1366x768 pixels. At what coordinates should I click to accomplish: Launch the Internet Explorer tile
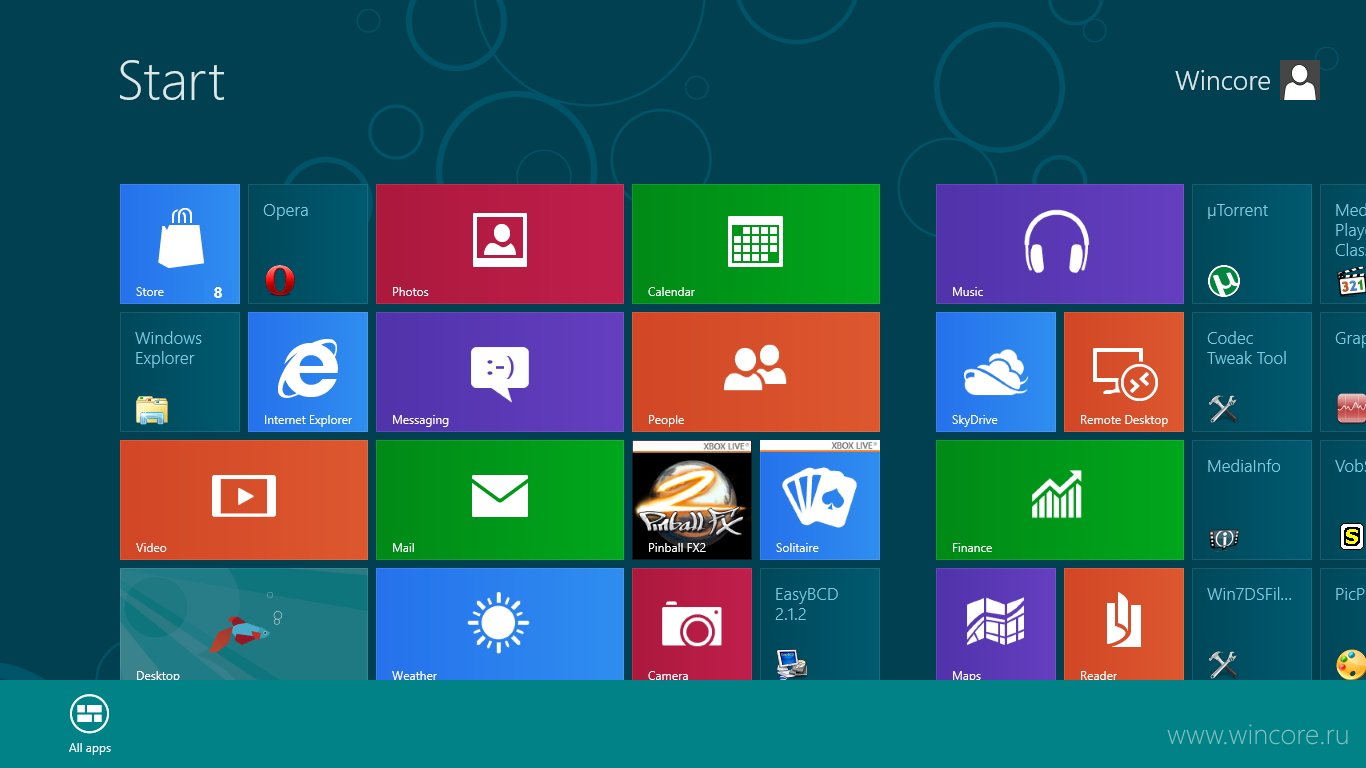coord(308,372)
